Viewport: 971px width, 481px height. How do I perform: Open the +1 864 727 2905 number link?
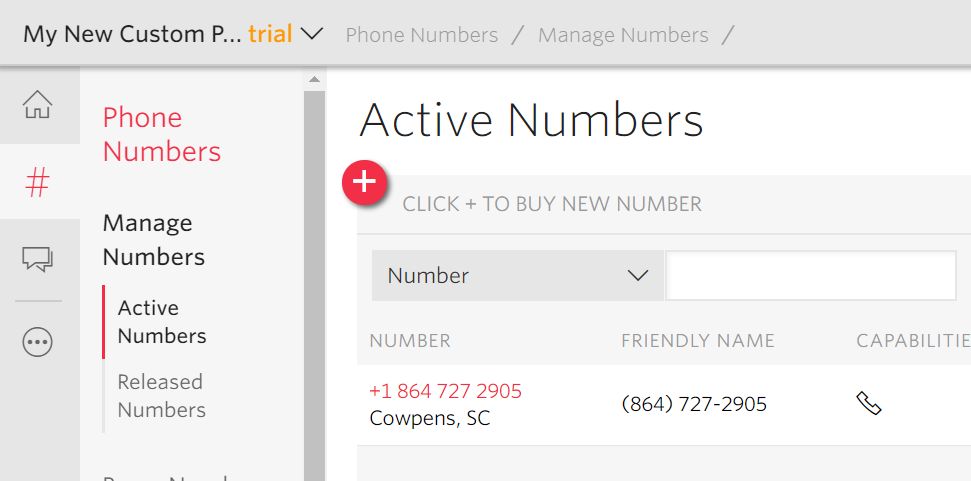(445, 391)
